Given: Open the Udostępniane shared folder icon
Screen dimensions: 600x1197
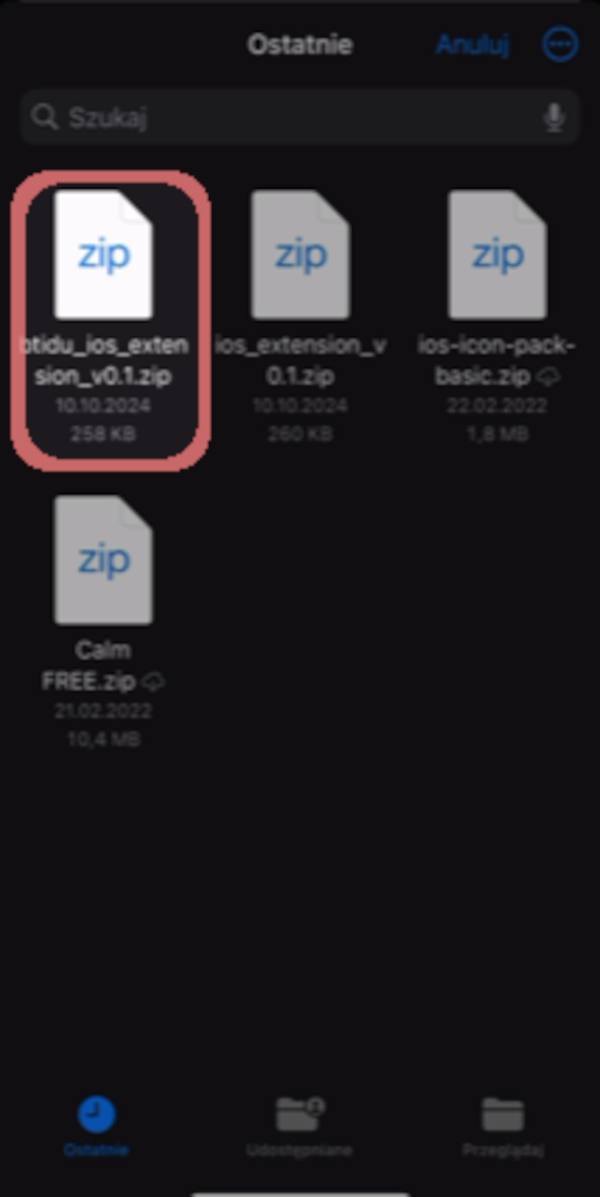Looking at the screenshot, I should [300, 1115].
